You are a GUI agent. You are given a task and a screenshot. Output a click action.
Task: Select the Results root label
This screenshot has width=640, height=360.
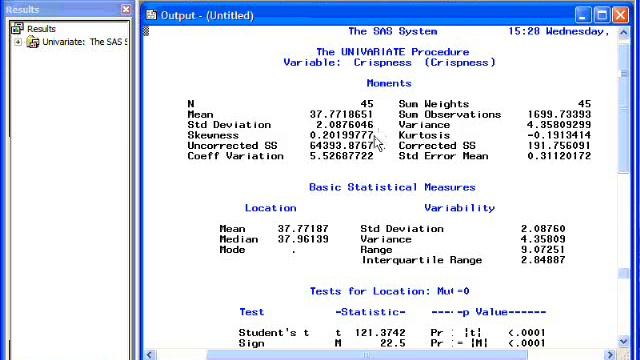41,29
